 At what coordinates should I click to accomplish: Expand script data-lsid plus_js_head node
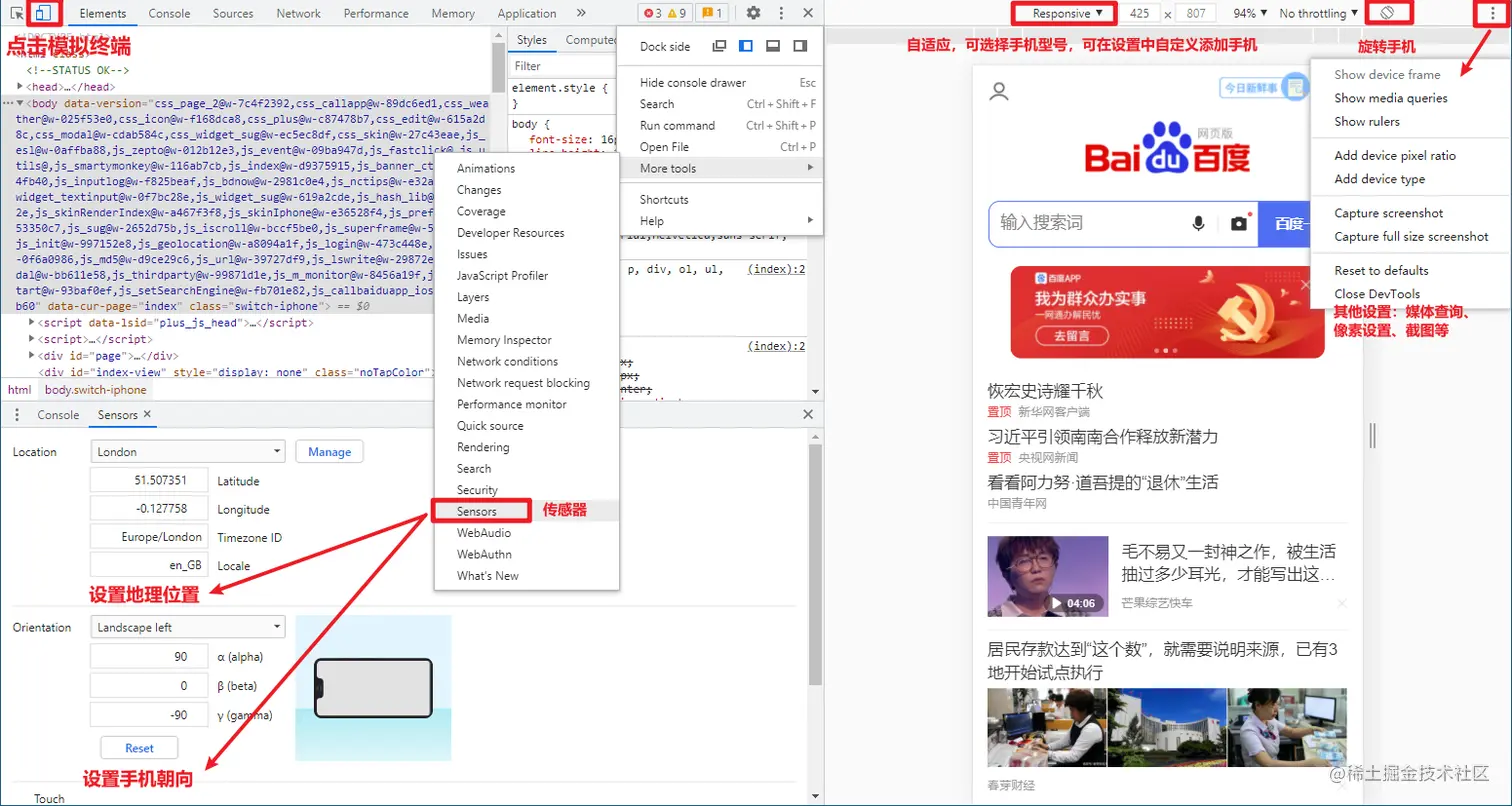[x=32, y=323]
